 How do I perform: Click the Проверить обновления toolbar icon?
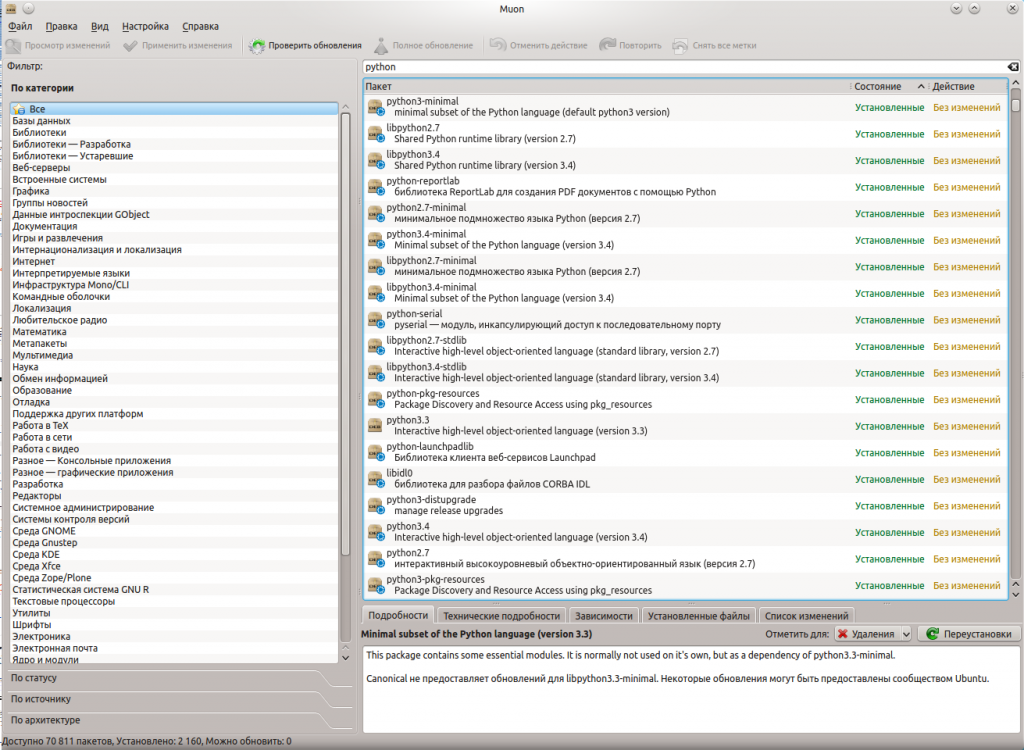(257, 46)
